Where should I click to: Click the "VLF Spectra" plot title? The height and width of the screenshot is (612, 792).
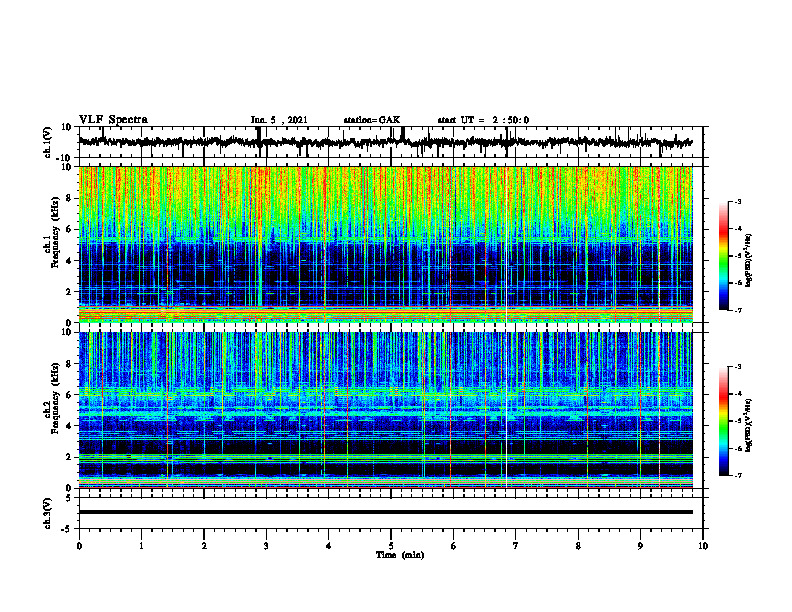tap(113, 120)
